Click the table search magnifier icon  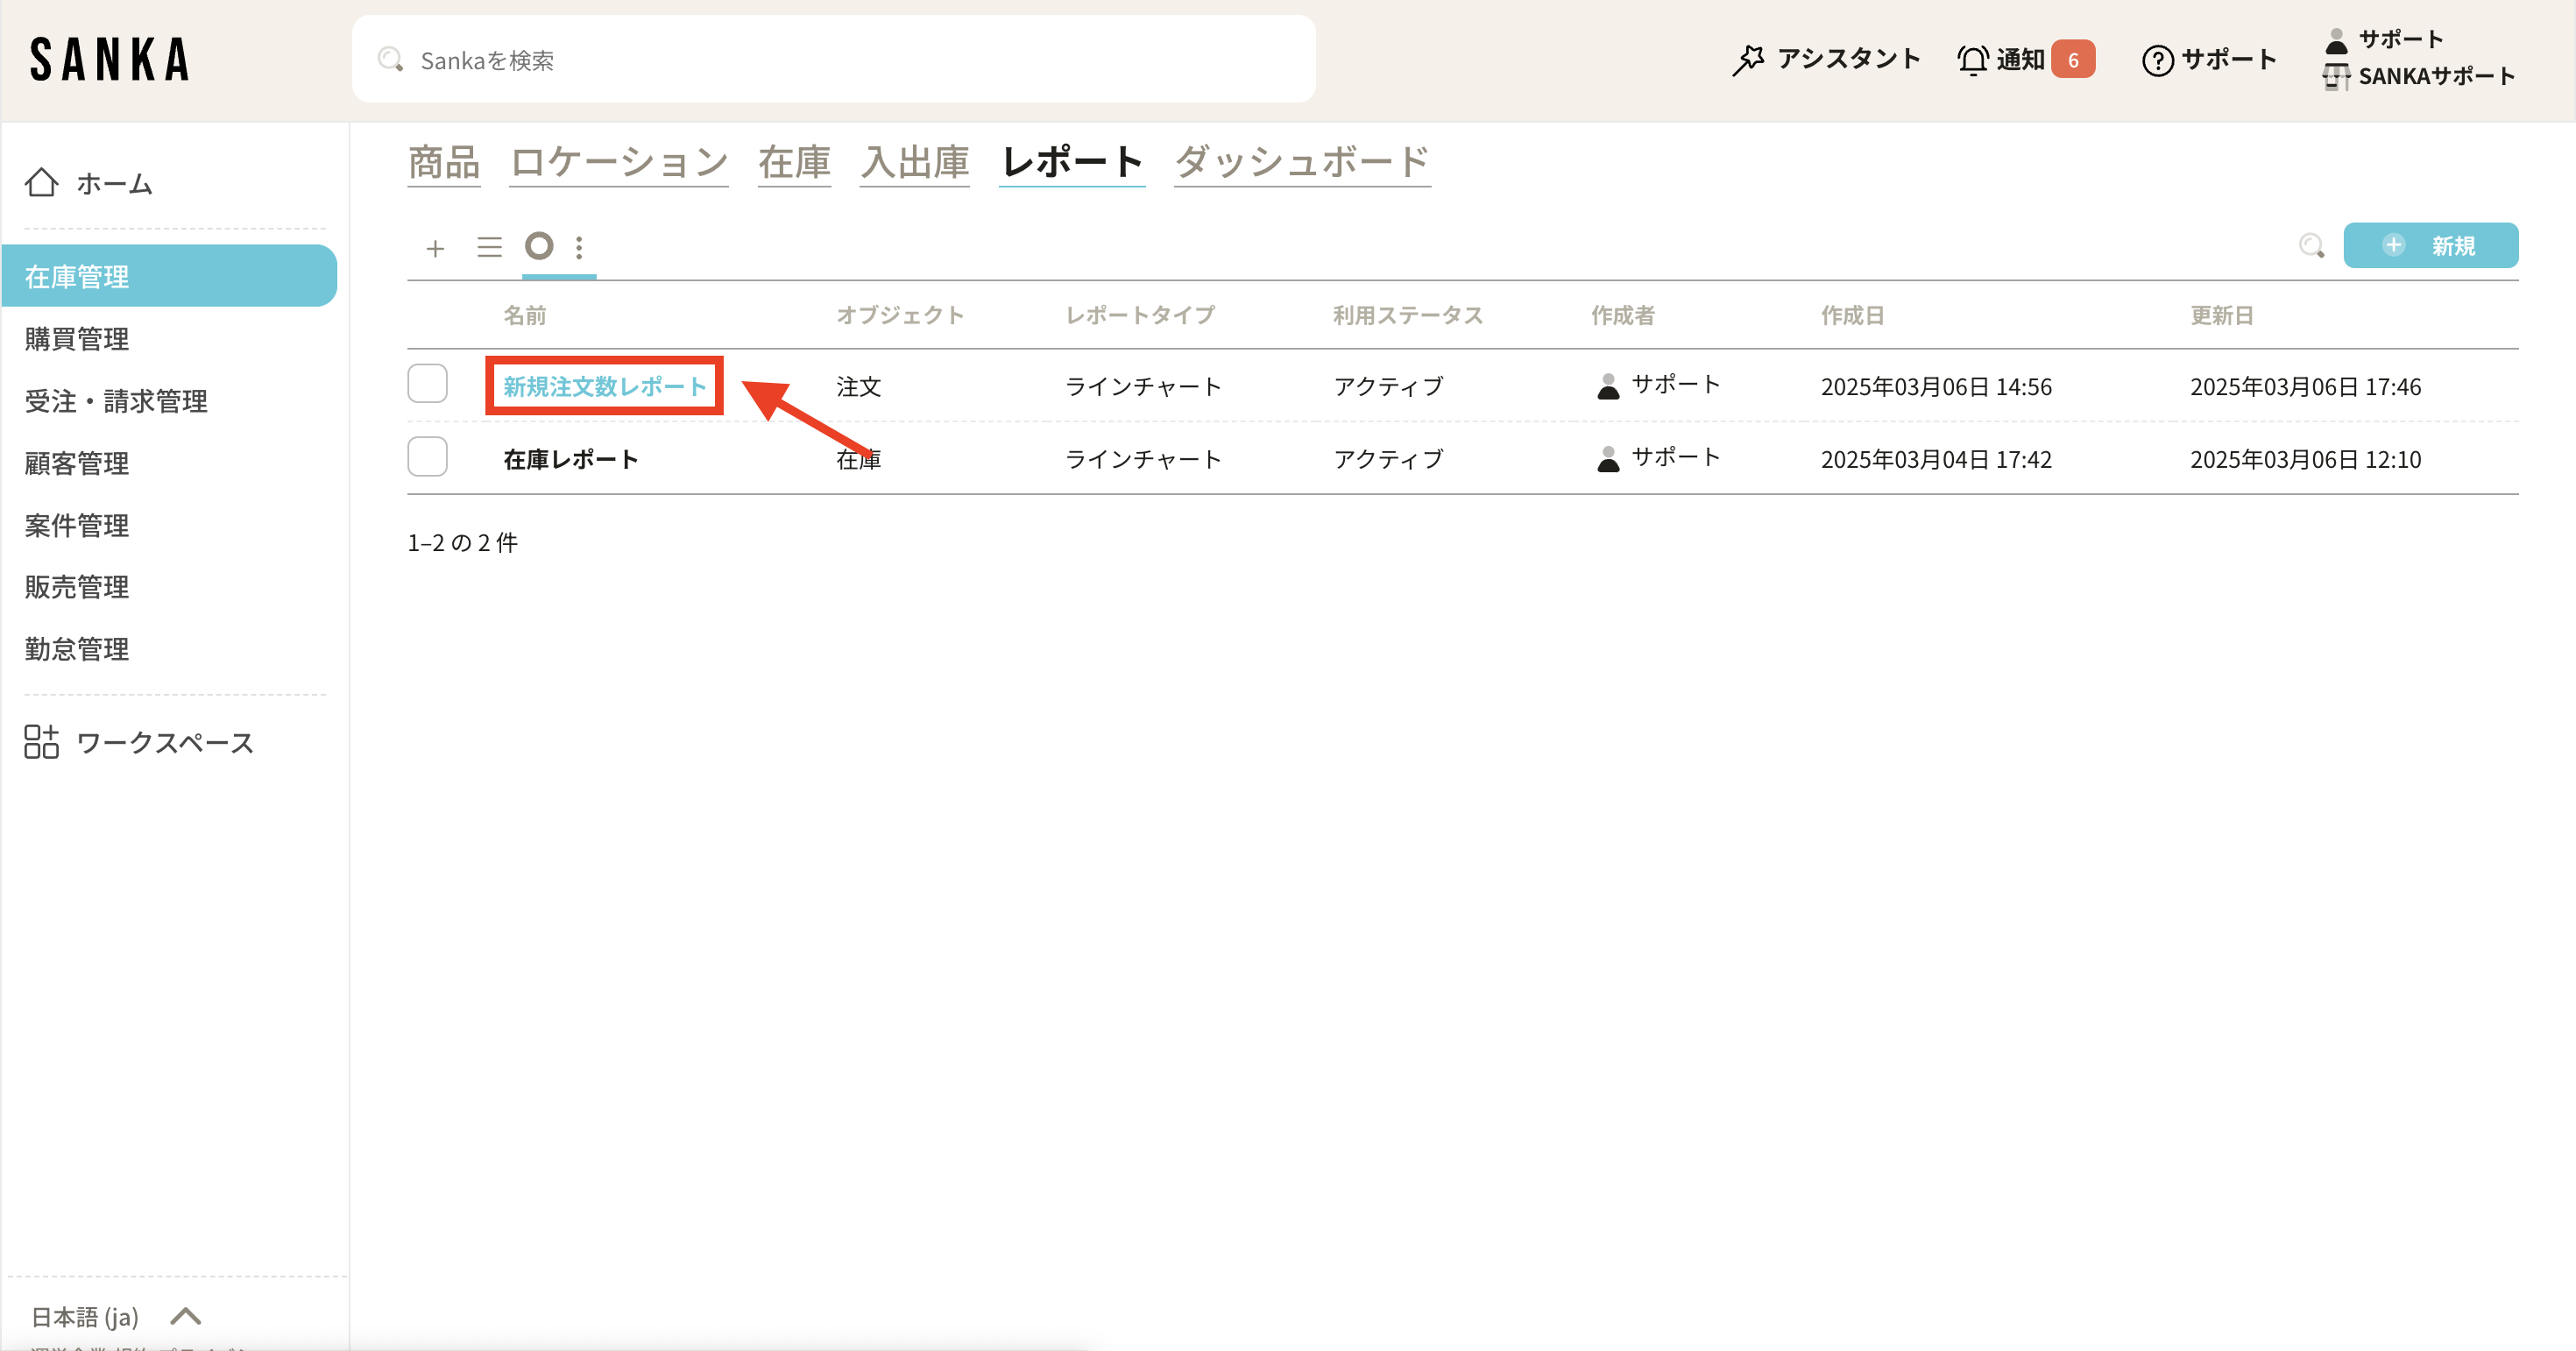pos(2311,246)
